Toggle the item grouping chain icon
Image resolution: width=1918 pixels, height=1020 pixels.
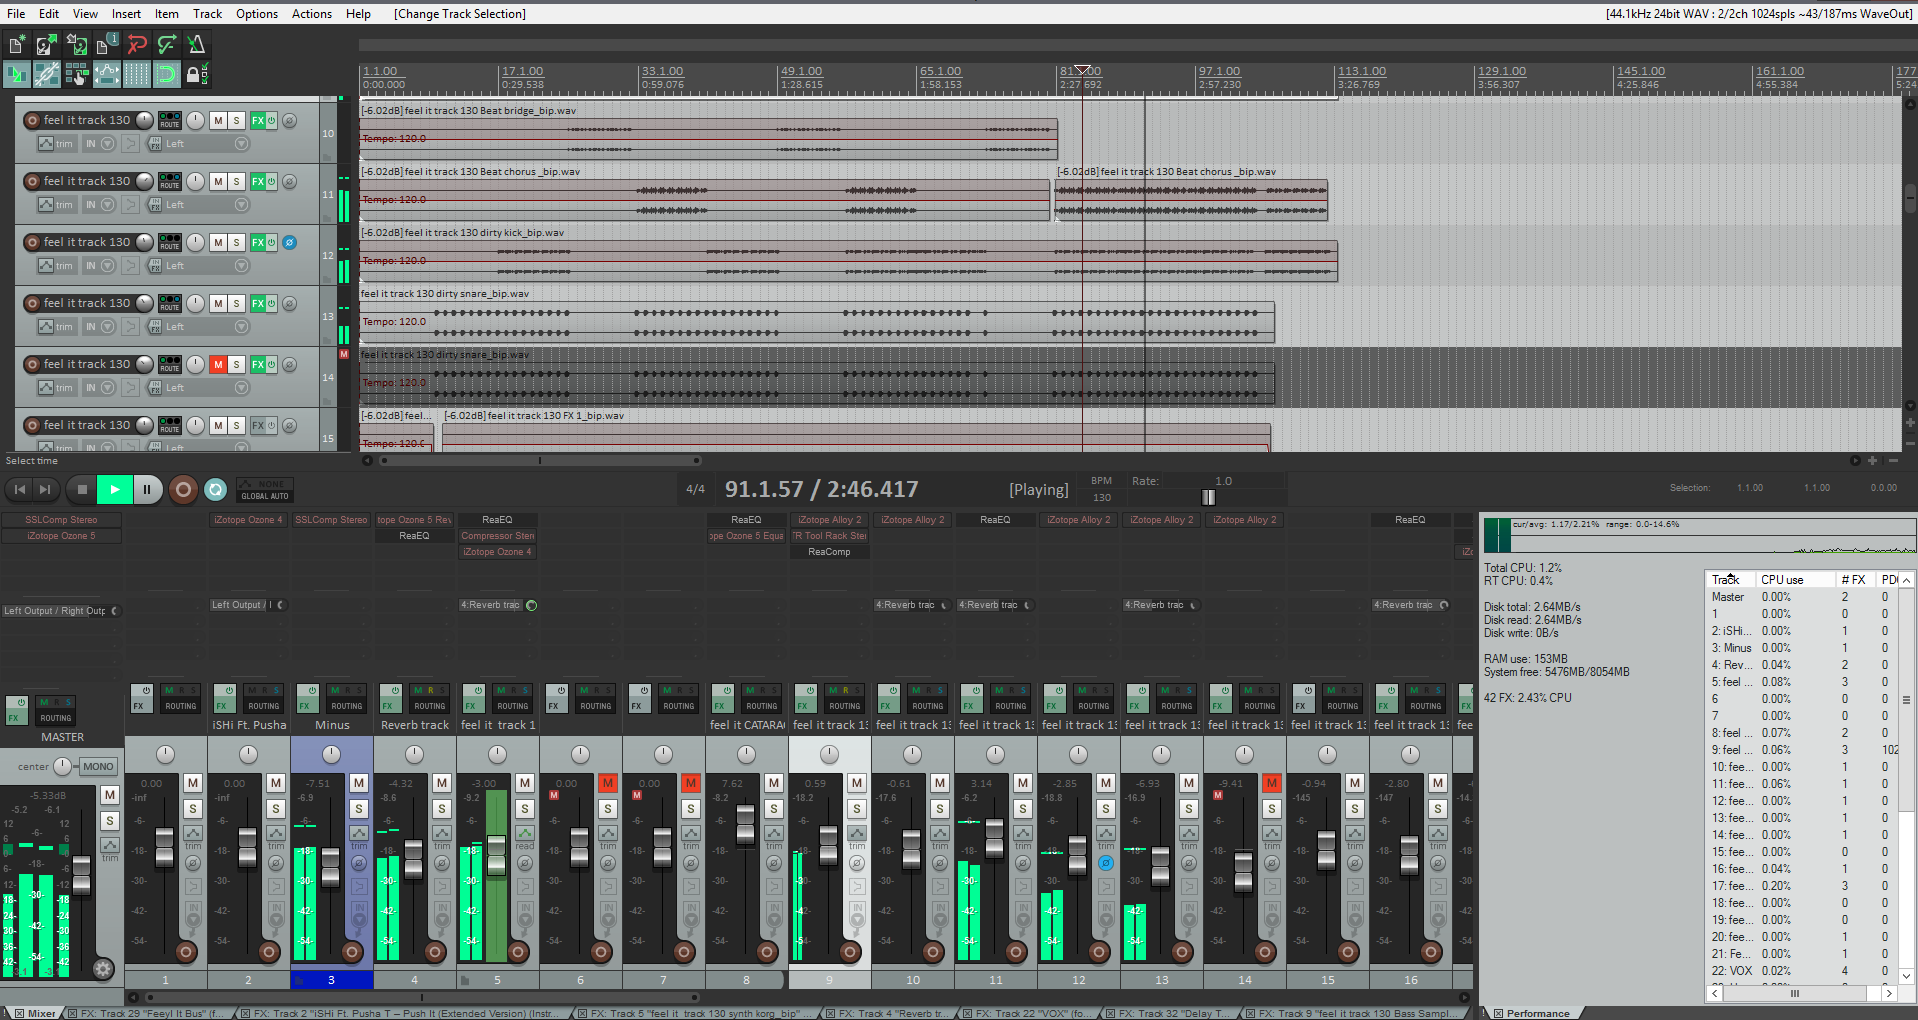tap(47, 74)
